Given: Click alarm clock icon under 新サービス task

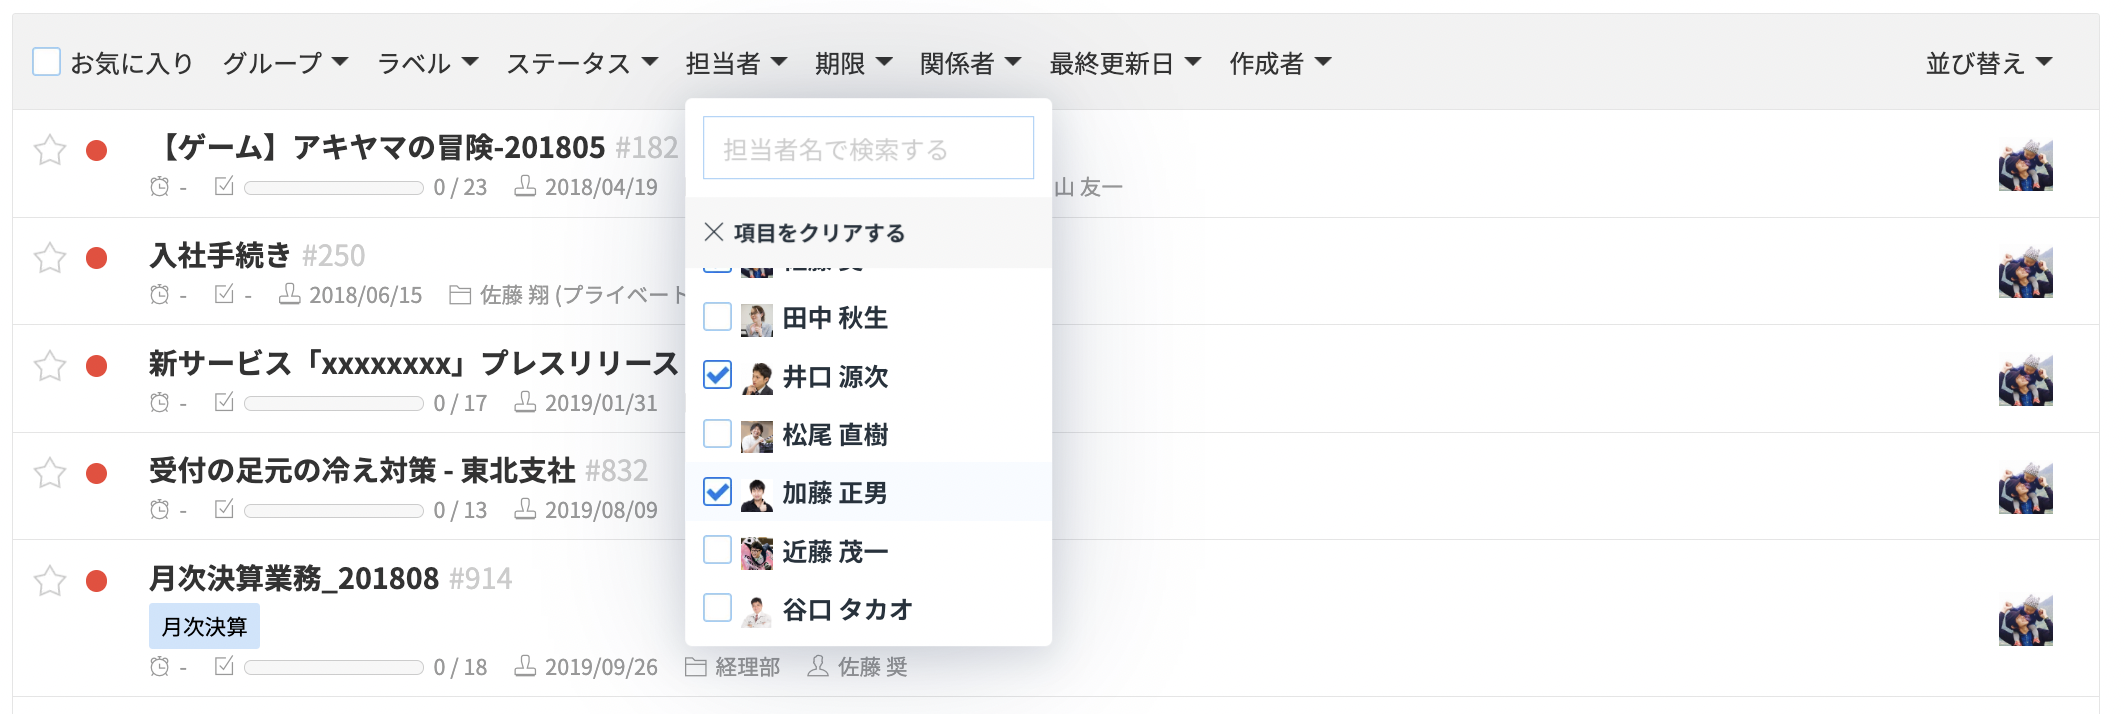Looking at the screenshot, I should (159, 402).
